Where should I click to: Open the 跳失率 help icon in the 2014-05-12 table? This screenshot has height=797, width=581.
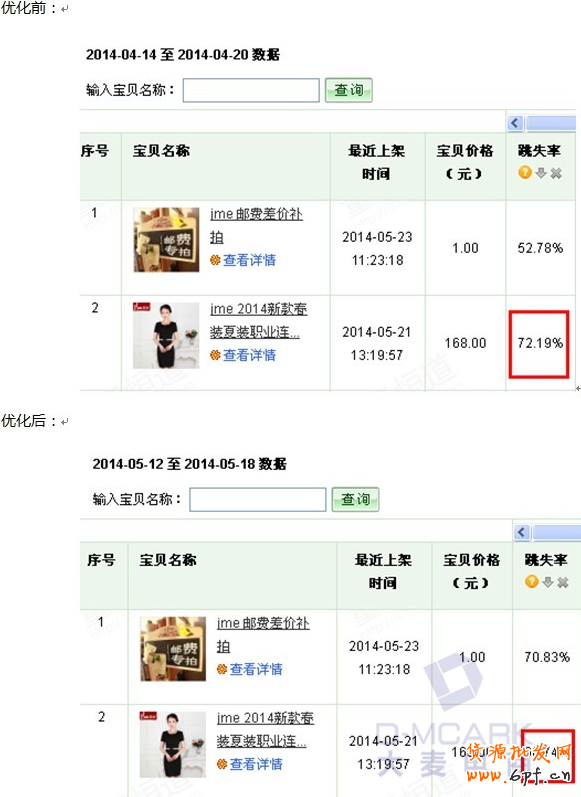[x=531, y=581]
